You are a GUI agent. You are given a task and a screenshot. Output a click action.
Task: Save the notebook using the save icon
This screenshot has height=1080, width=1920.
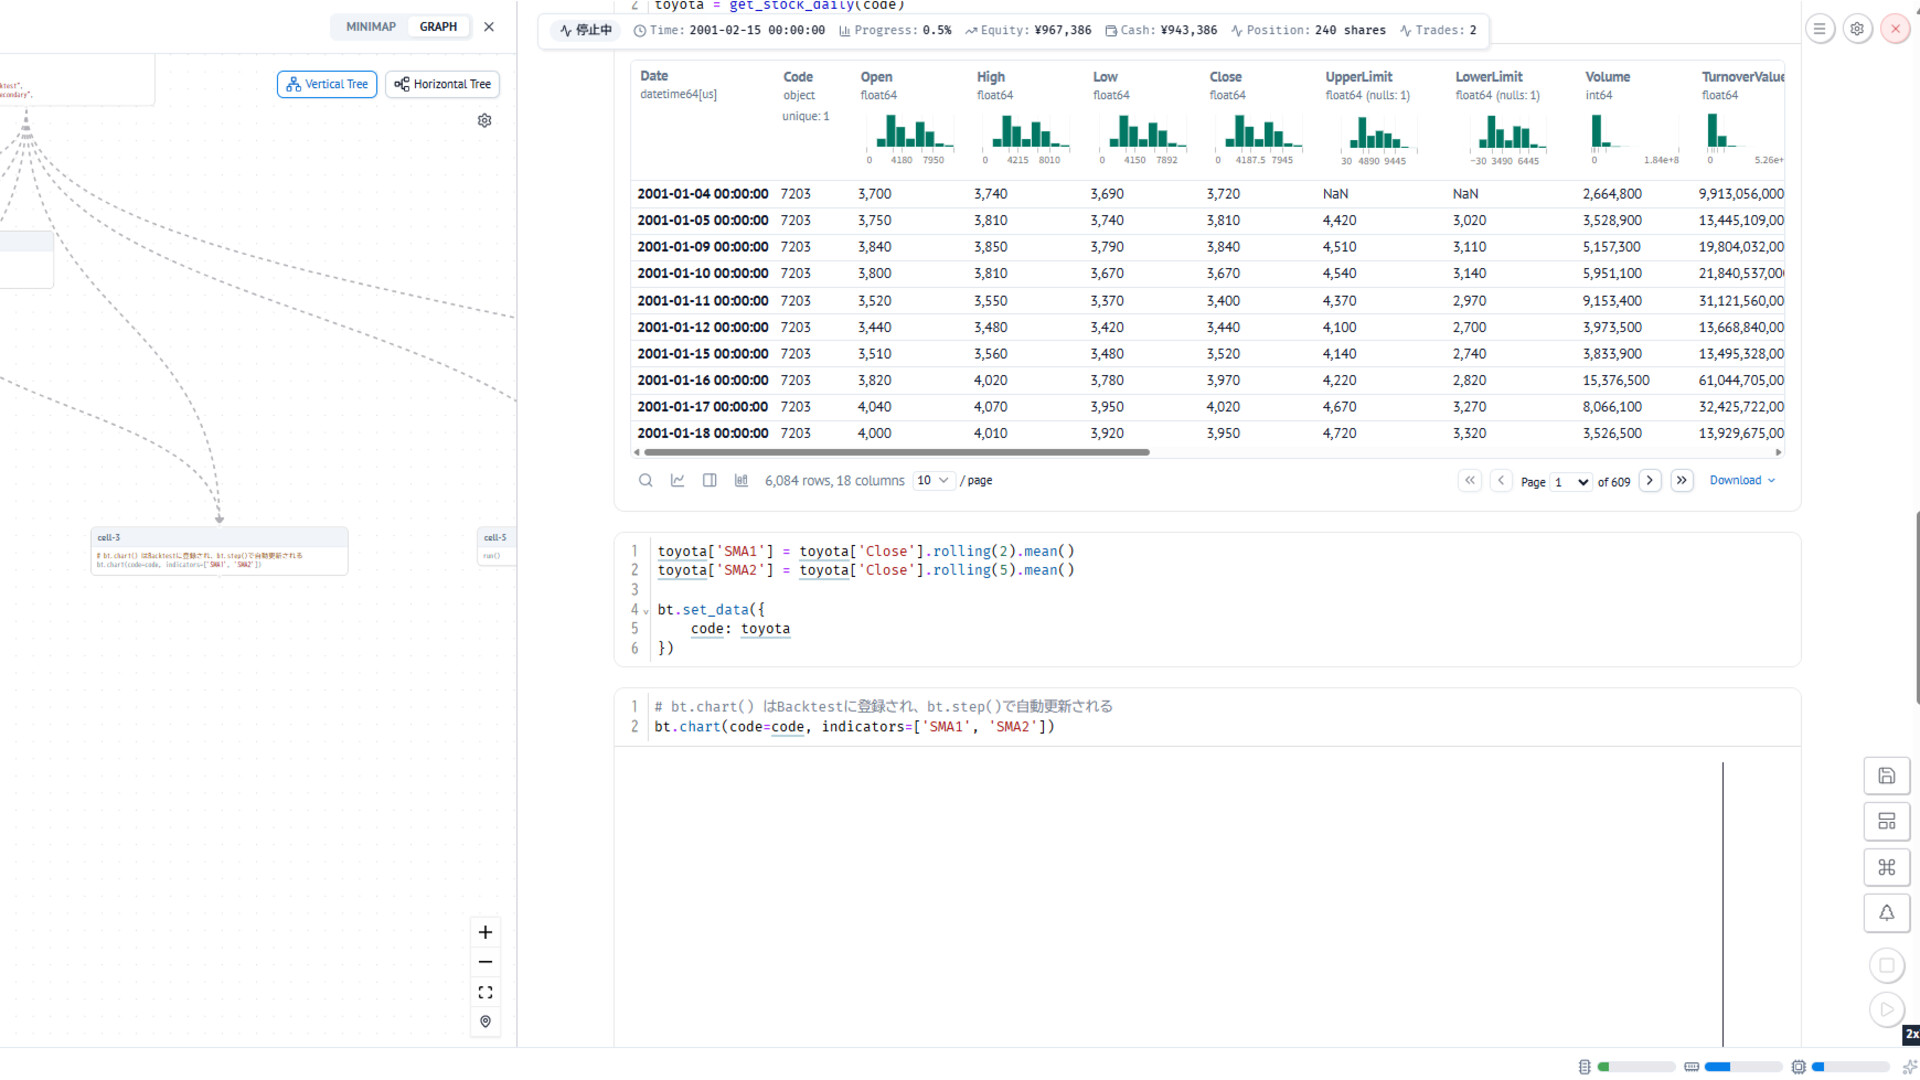[x=1887, y=775]
